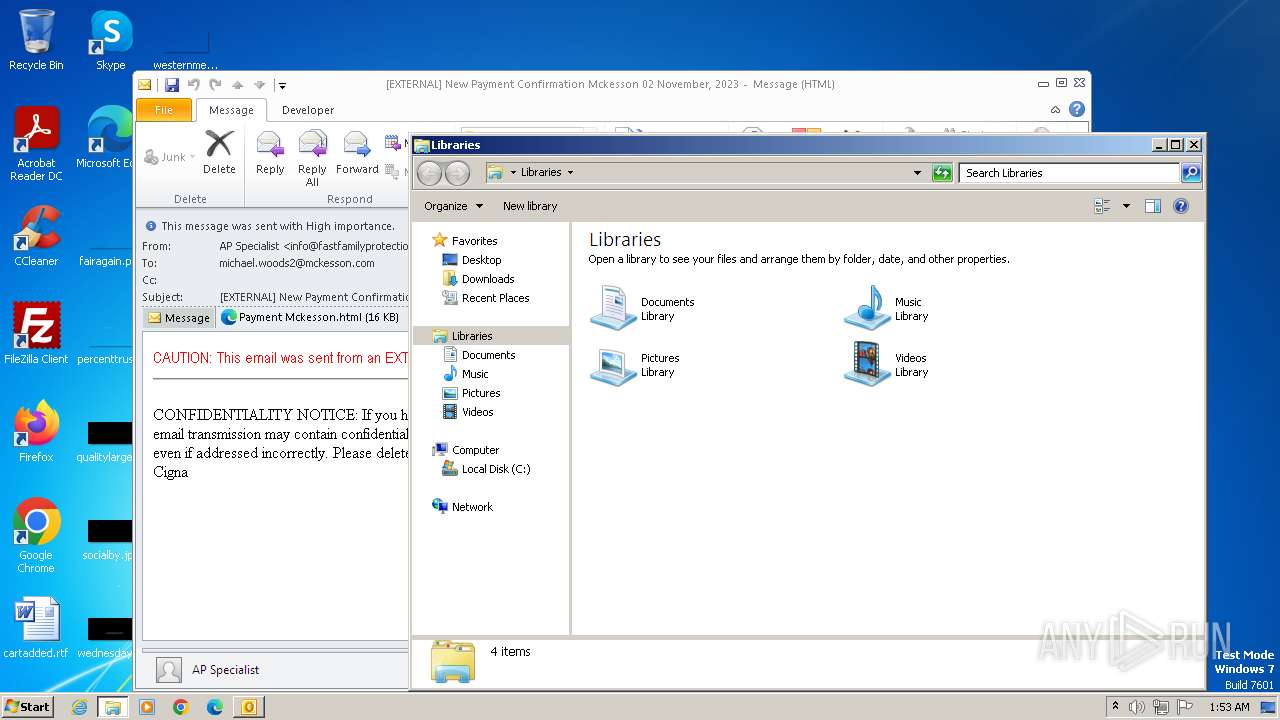Open the Junk dropdown in Outlook ribbon
1280x720 pixels.
[170, 157]
